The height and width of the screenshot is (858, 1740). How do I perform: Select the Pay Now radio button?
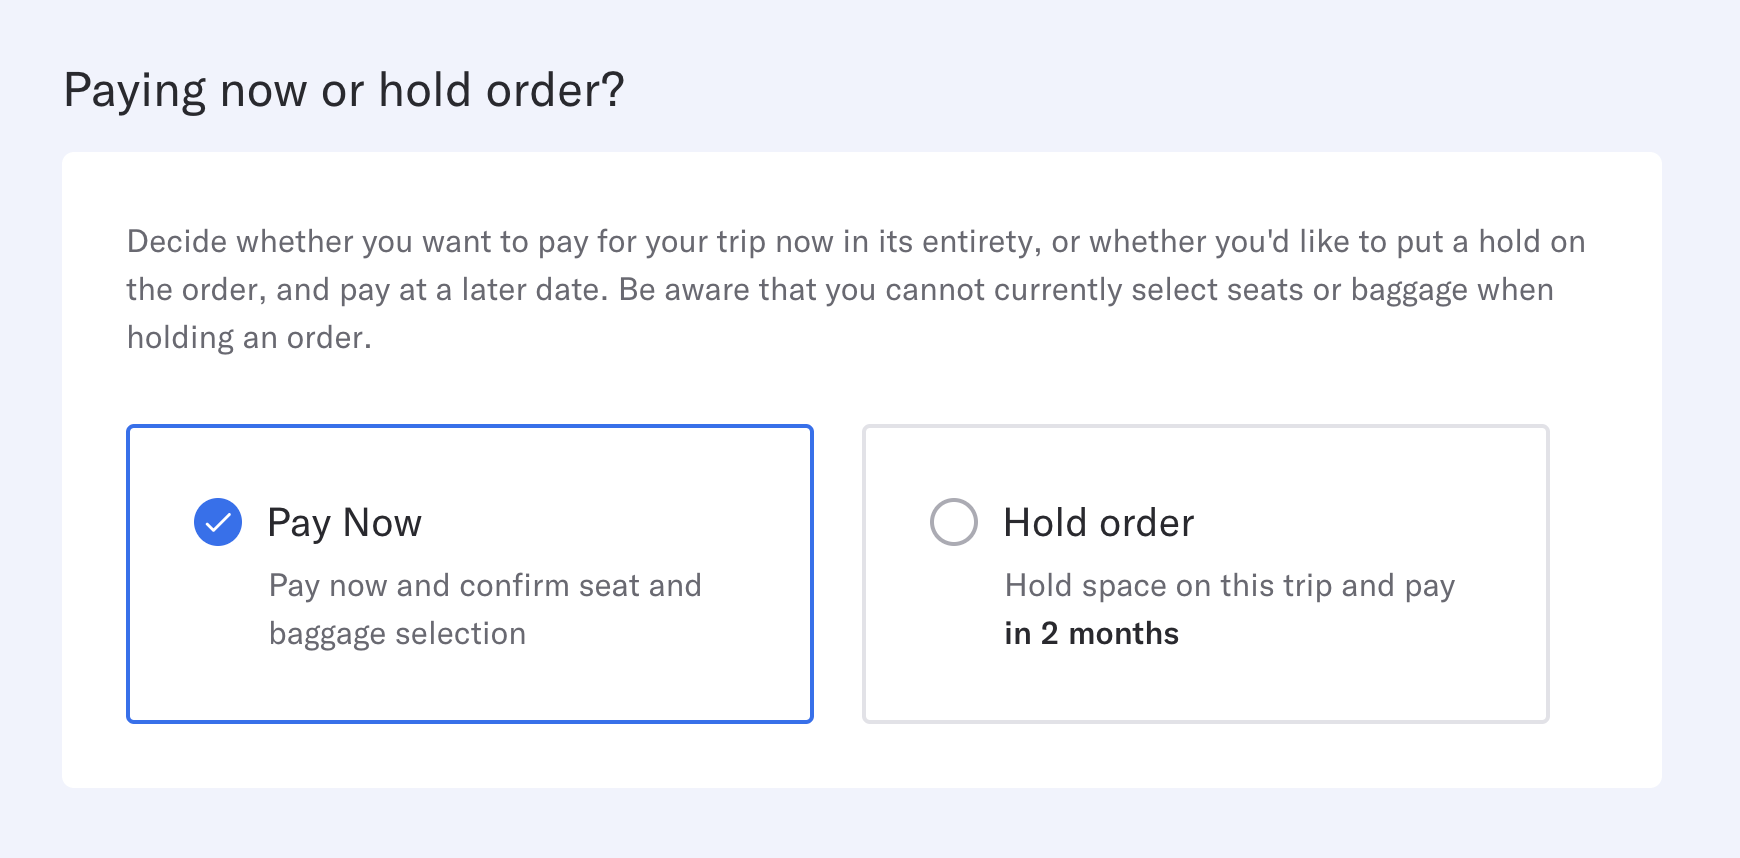point(218,522)
